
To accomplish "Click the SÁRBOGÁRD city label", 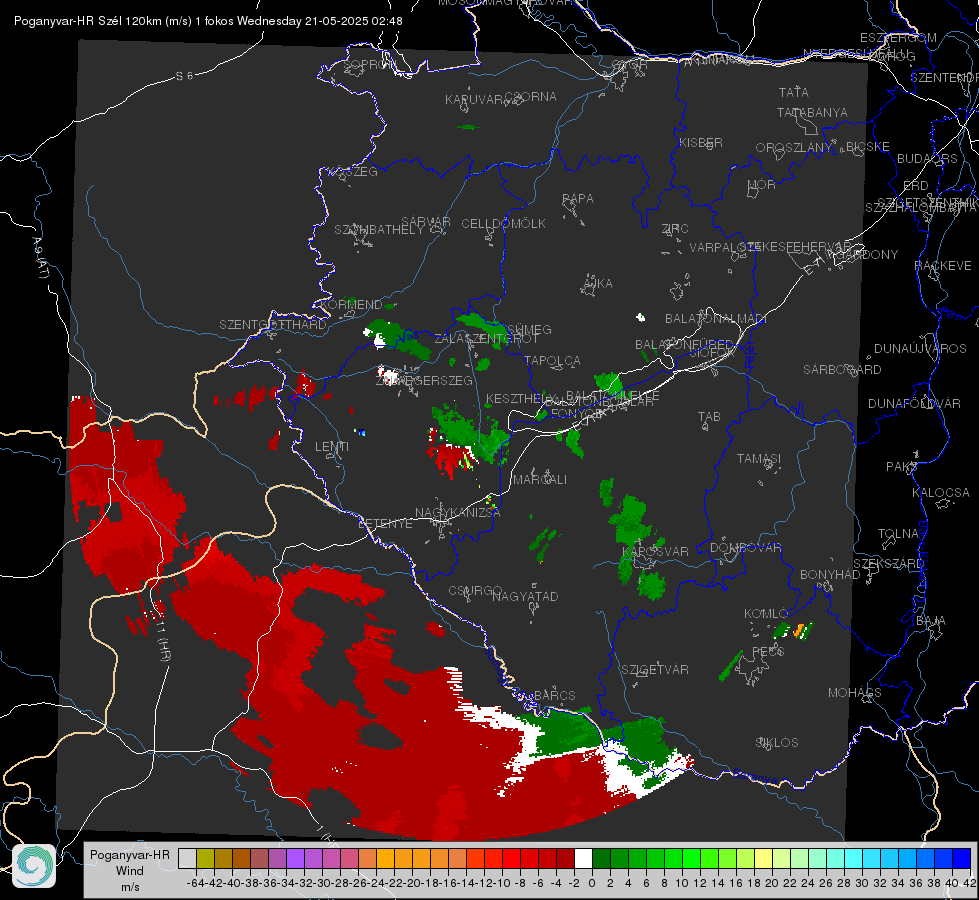I will tap(842, 370).
